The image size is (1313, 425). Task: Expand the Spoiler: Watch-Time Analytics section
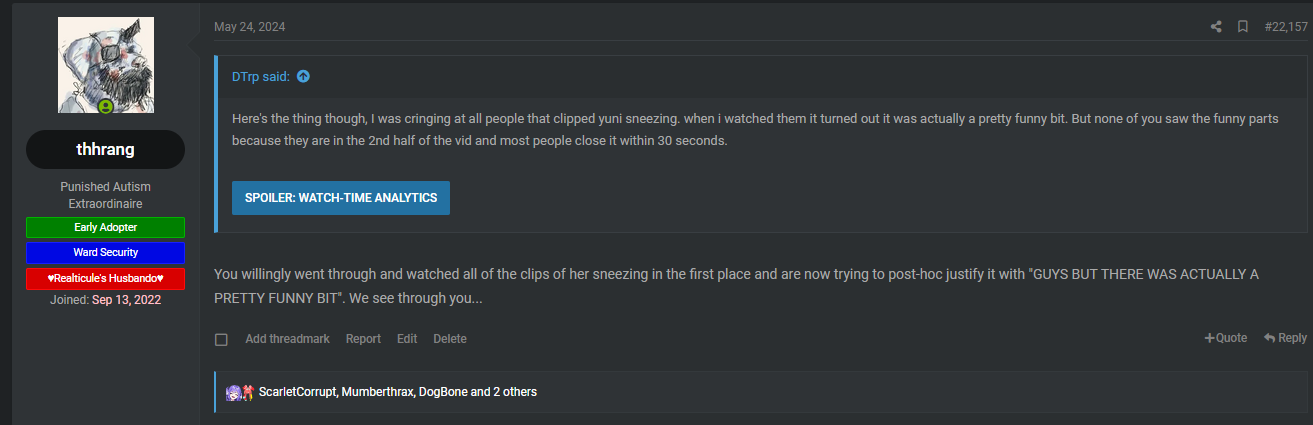(341, 198)
